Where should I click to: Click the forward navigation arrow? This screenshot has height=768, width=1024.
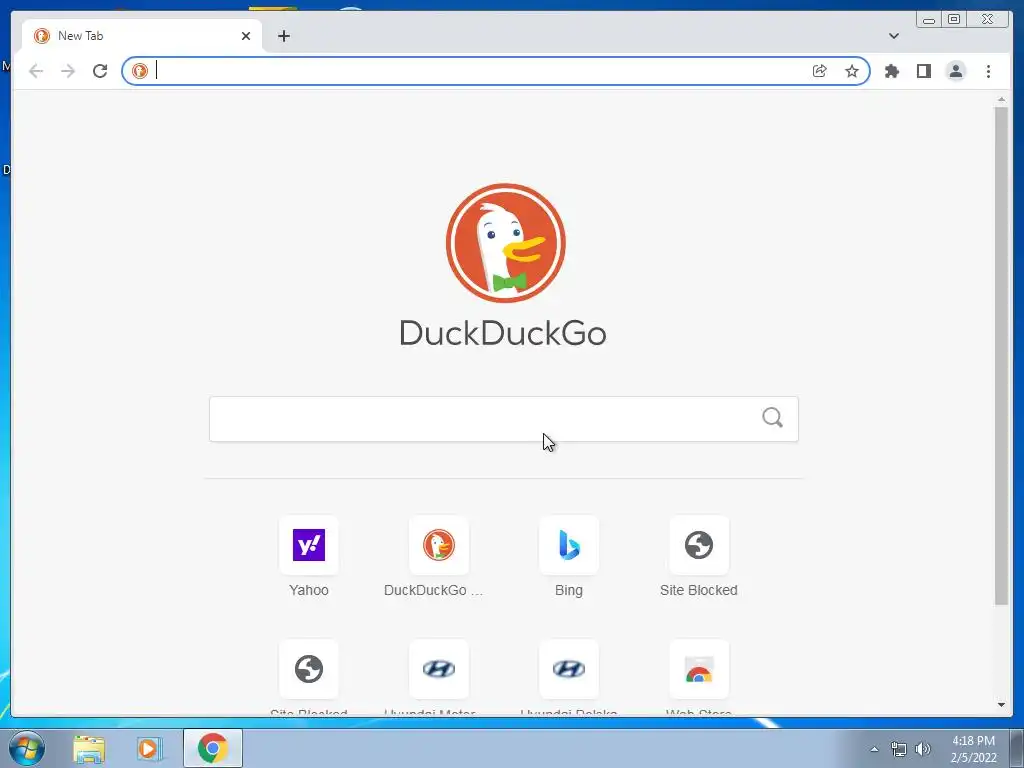coord(68,71)
